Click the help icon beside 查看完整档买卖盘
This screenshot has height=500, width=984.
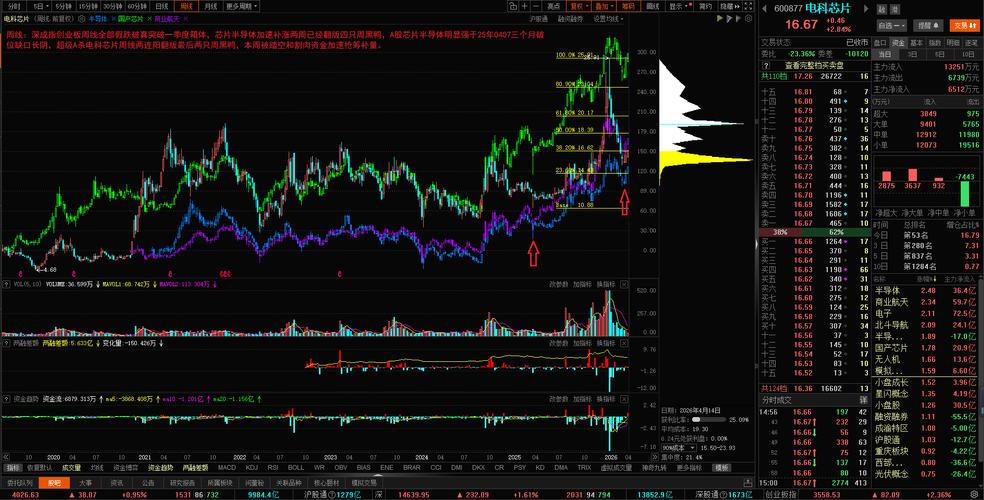coord(766,65)
